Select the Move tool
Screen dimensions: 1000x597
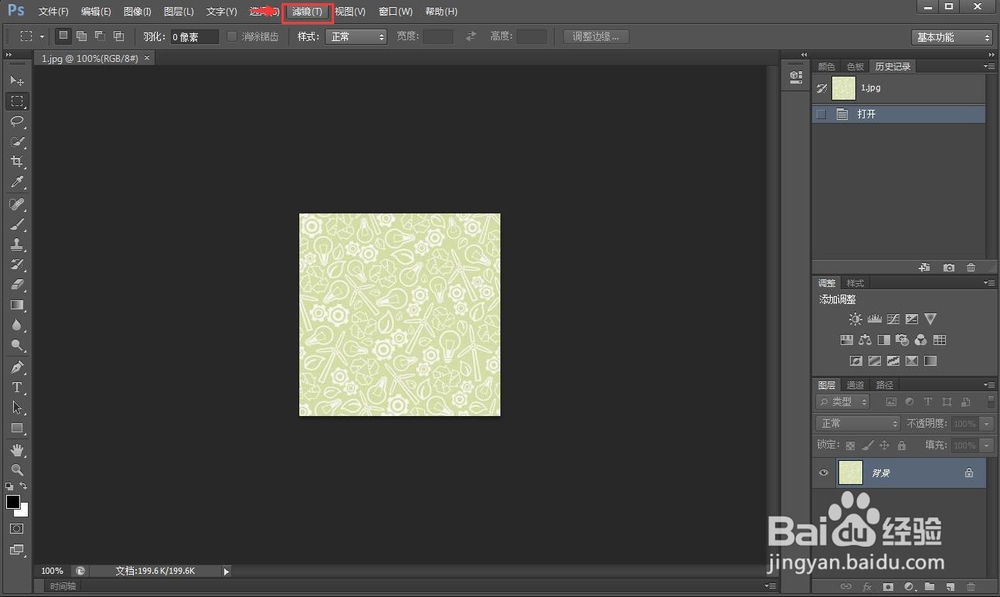coord(17,81)
